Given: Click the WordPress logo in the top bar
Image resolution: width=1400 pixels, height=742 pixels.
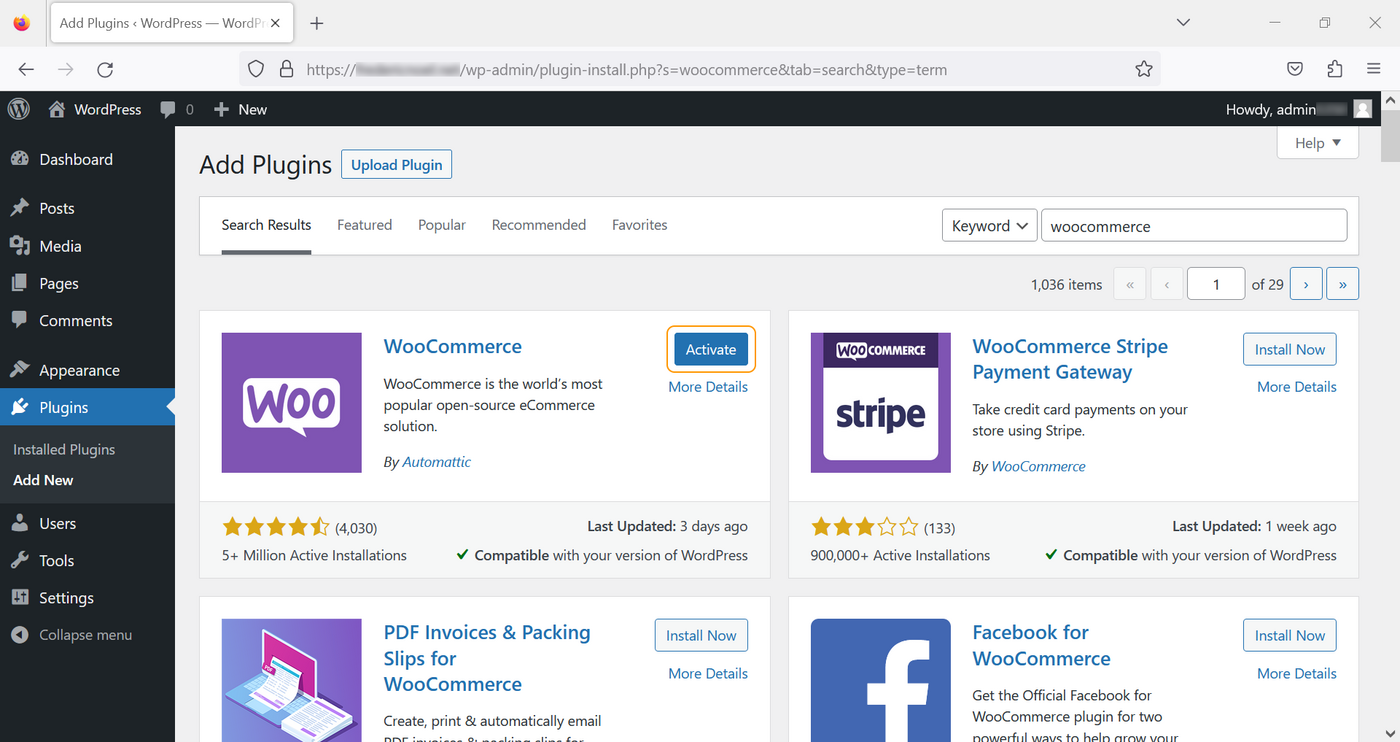Looking at the screenshot, I should click(18, 109).
